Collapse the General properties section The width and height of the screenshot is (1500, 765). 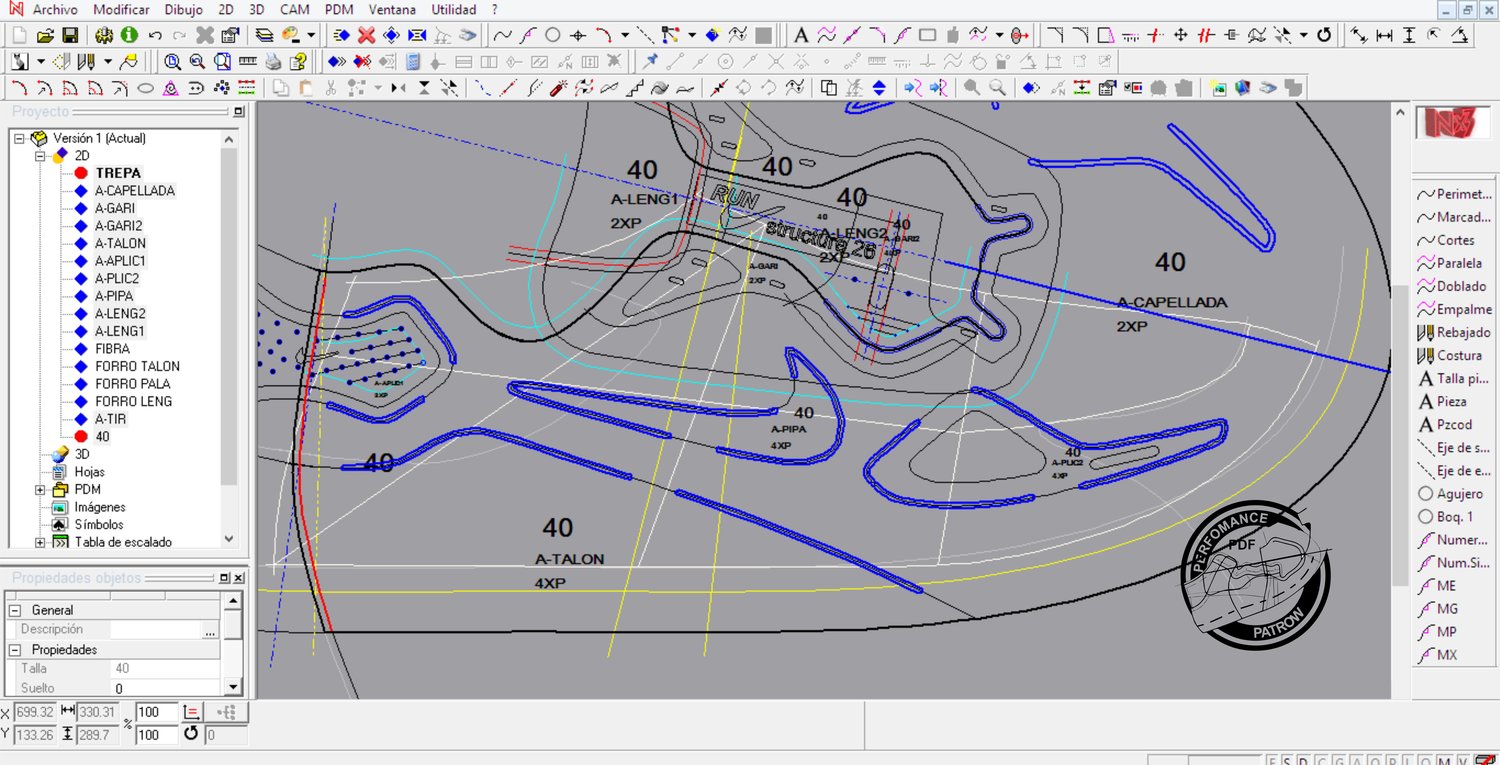click(15, 610)
